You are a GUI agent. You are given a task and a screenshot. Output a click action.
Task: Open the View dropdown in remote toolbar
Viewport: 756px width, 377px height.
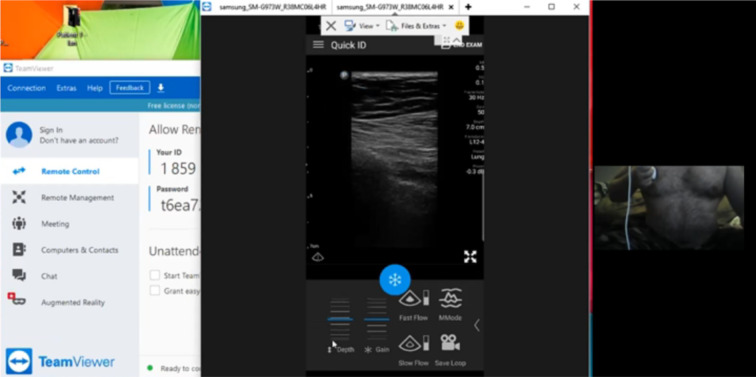(x=362, y=26)
